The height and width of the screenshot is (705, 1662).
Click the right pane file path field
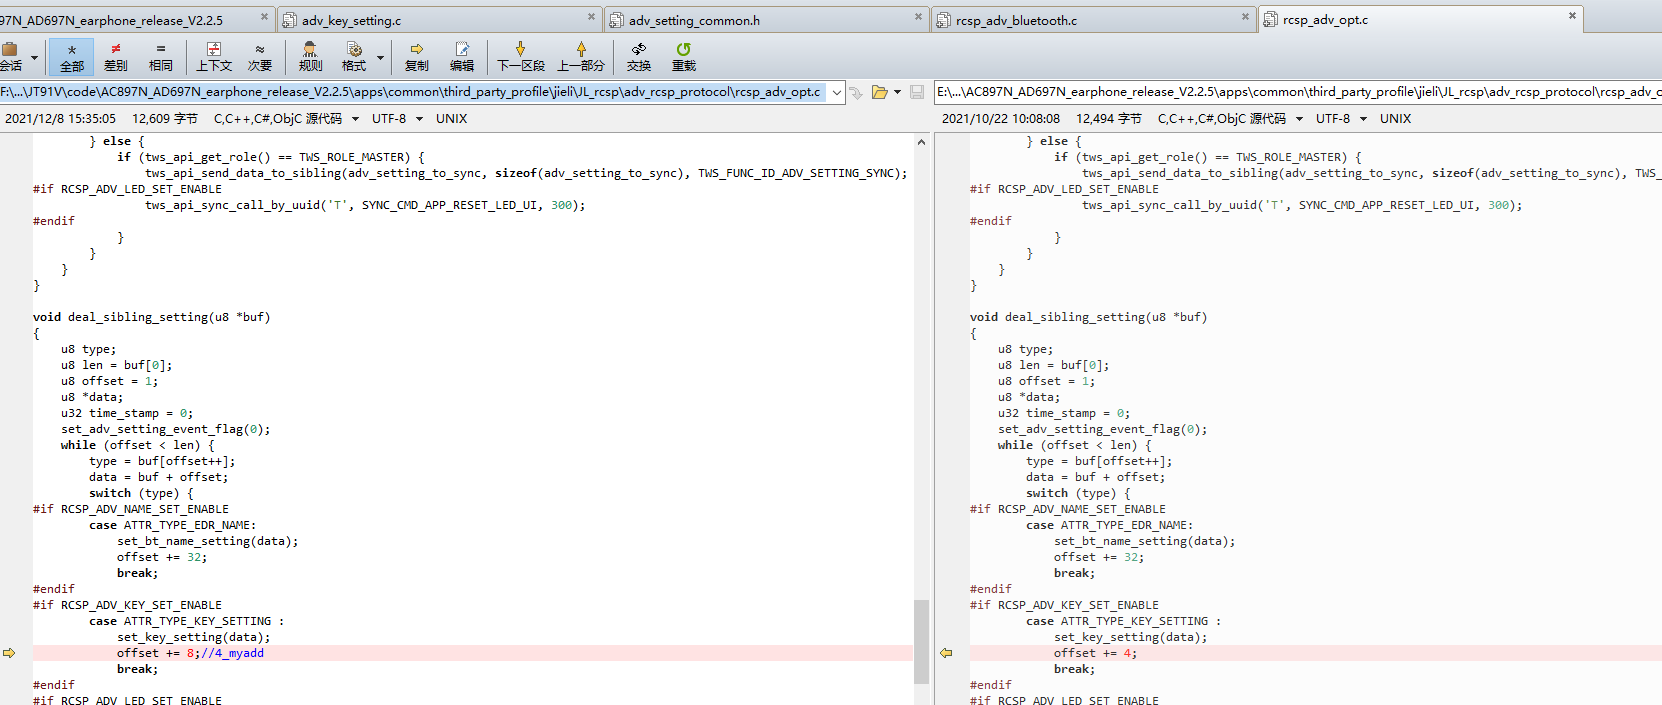[1298, 92]
